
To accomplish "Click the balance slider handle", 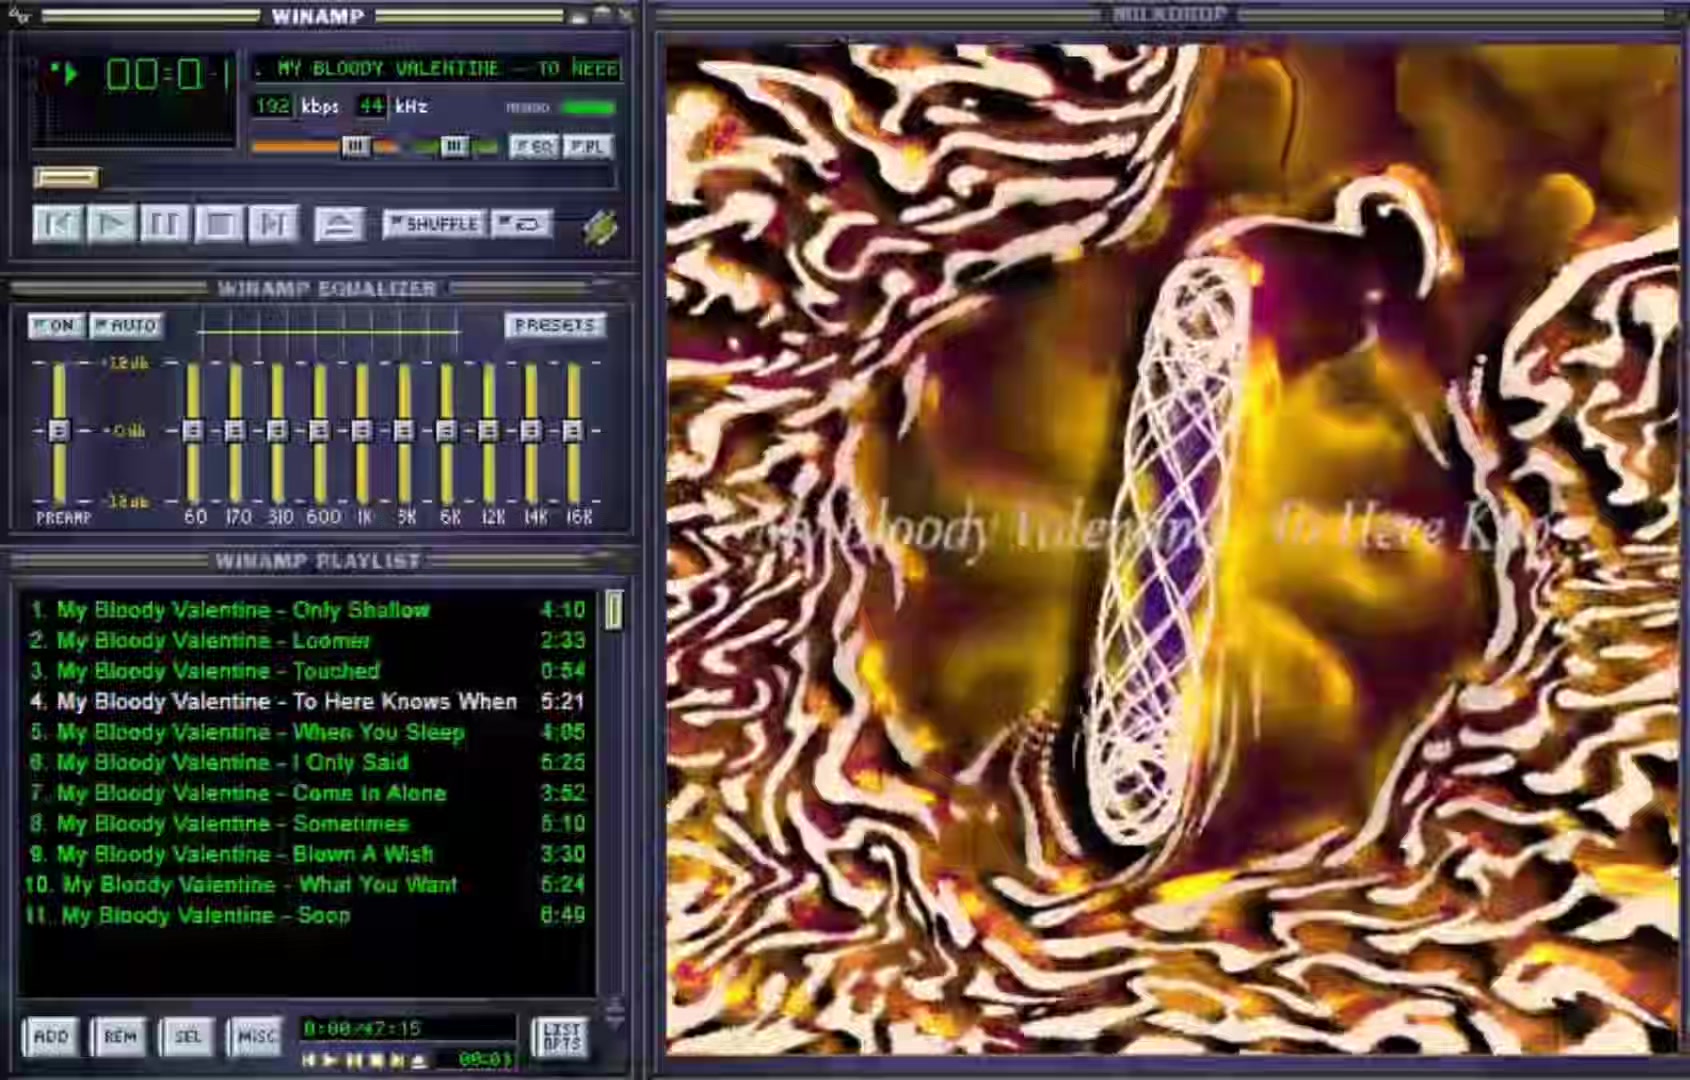I will [x=453, y=147].
